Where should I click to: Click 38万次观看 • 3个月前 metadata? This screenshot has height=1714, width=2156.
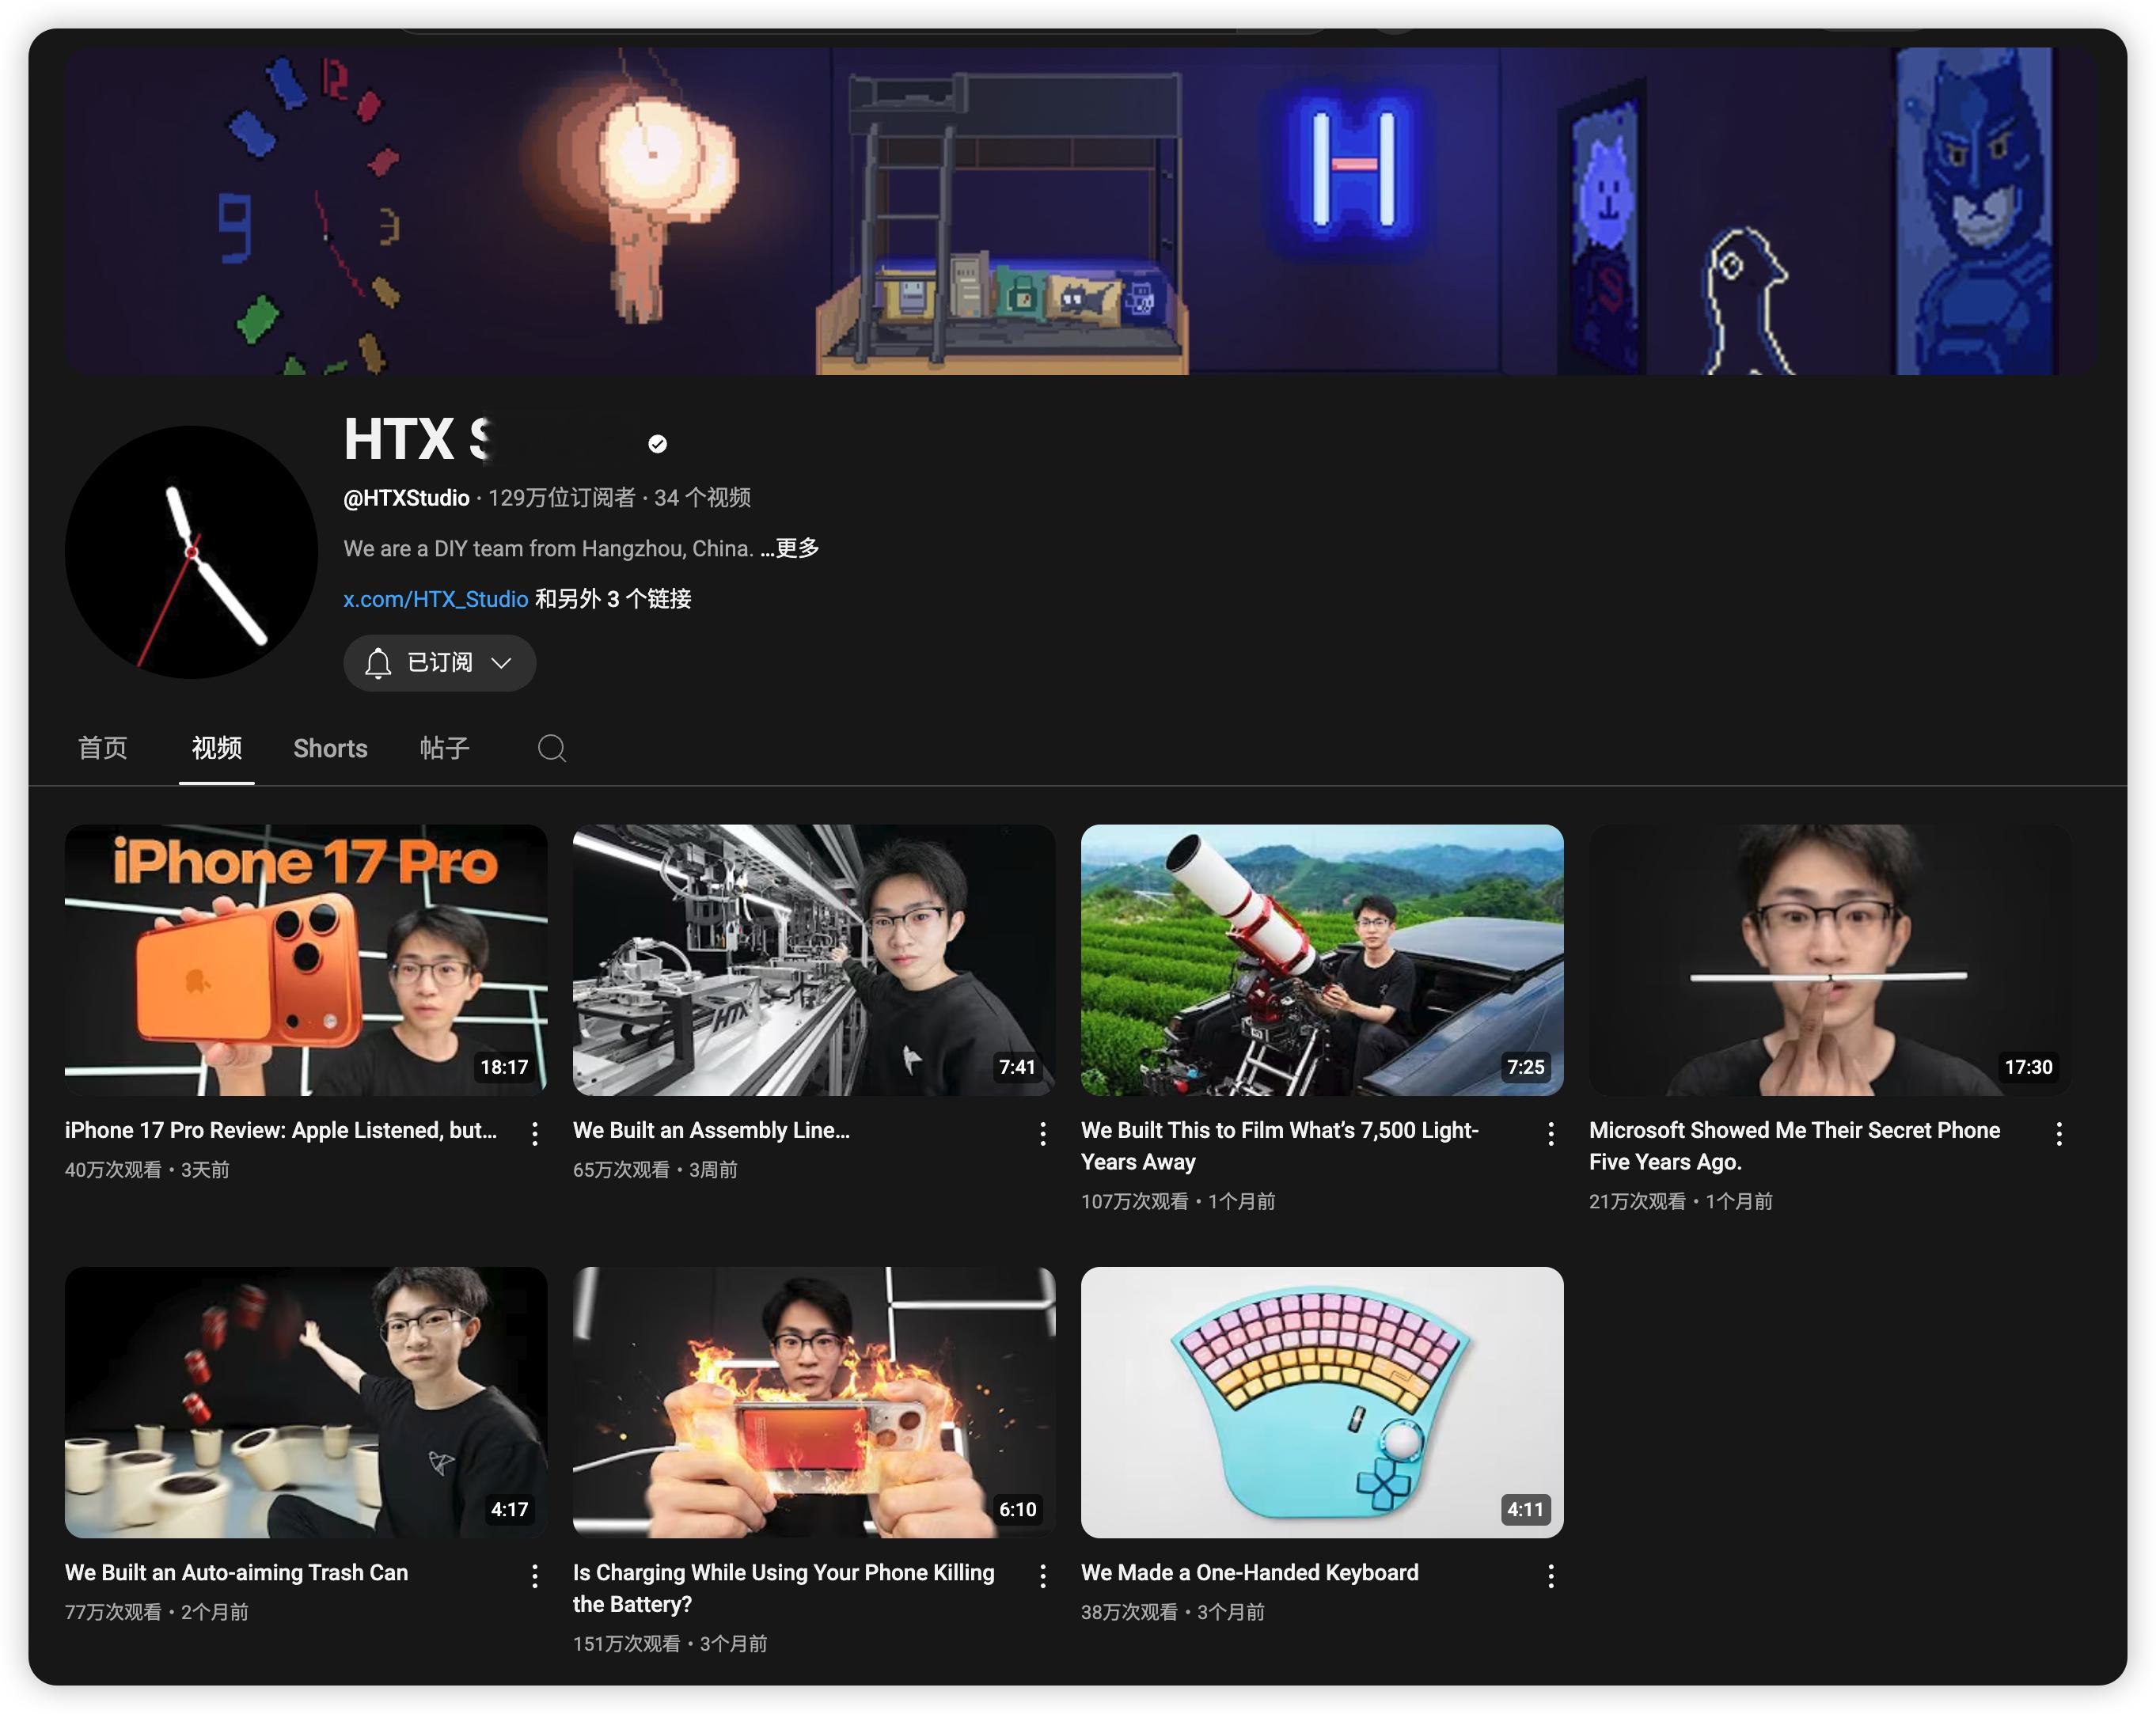pyautogui.click(x=1173, y=1612)
